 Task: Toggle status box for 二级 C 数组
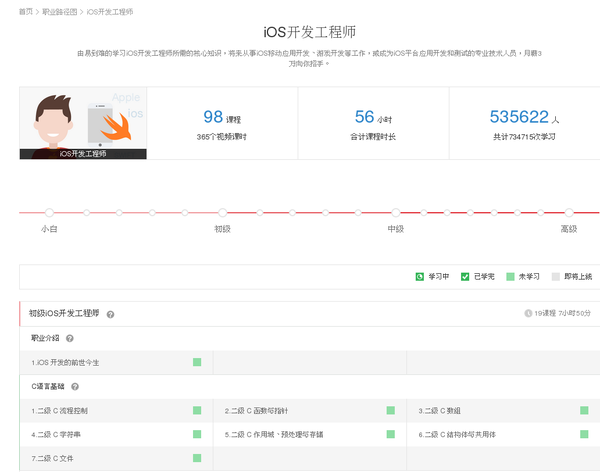pyautogui.click(x=584, y=410)
